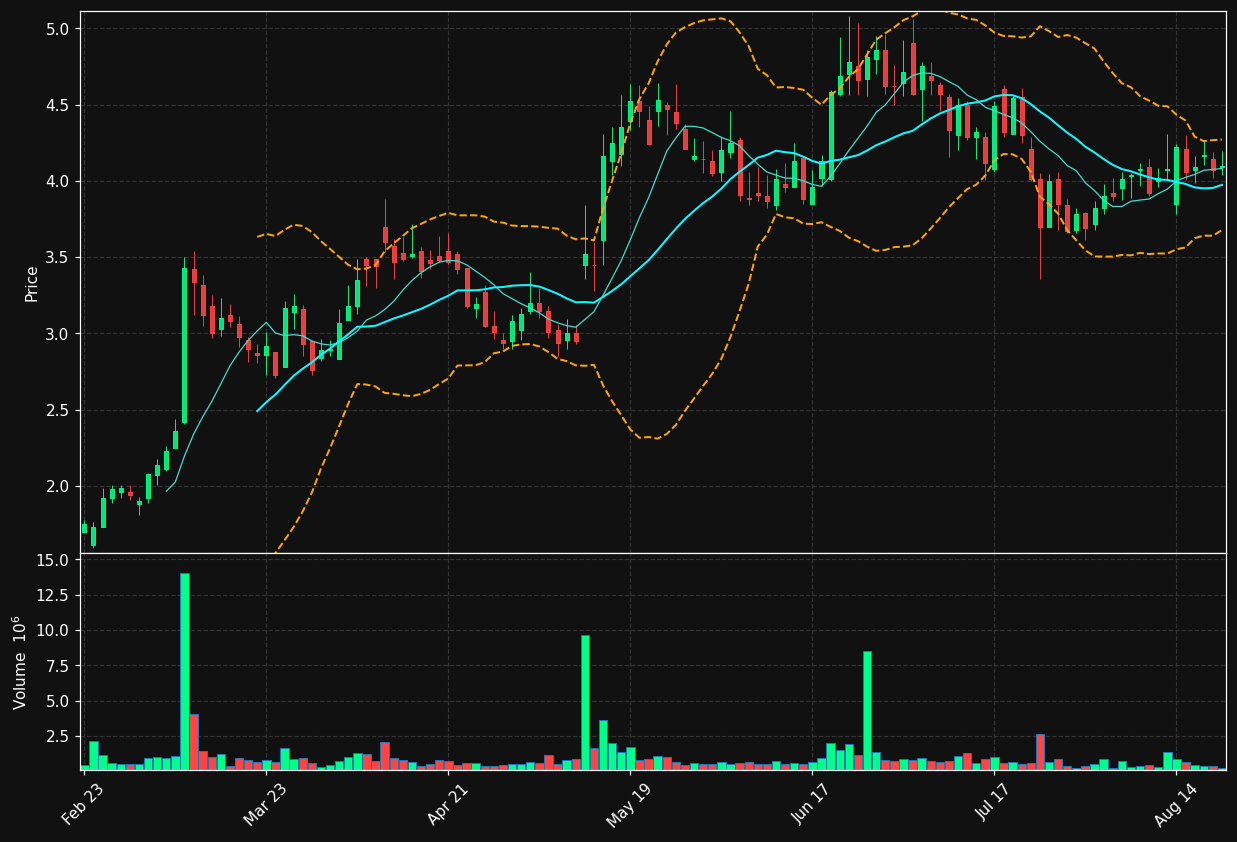Screen dimensions: 1237x842
Task: Click the 2.0 price tick label
Action: pos(58,486)
